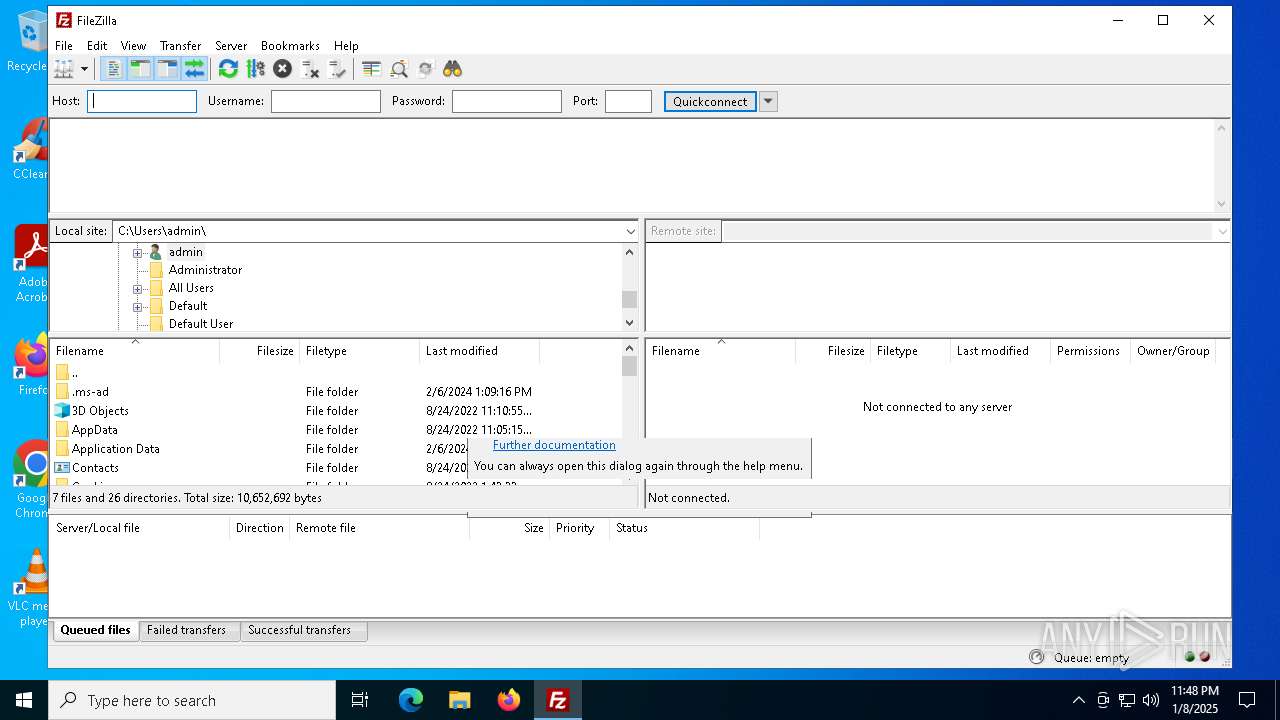Expand the All Users tree folder
Screen dimensions: 1280x720
coord(138,288)
